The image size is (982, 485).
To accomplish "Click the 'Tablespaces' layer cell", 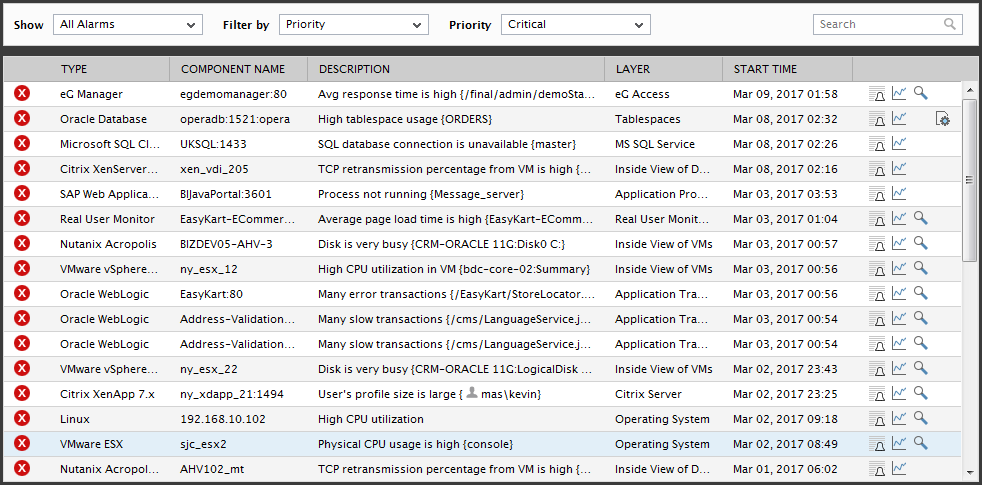I will (x=648, y=119).
